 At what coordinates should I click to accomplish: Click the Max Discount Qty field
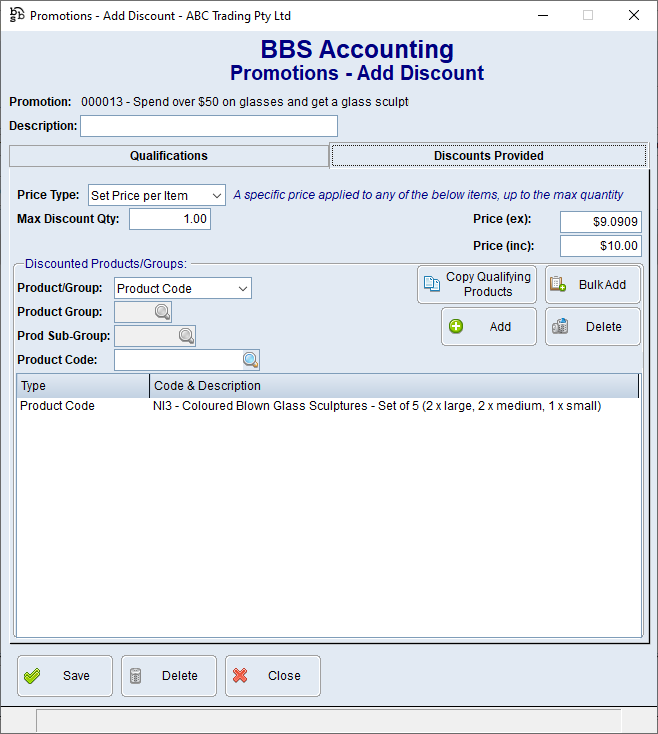point(169,219)
